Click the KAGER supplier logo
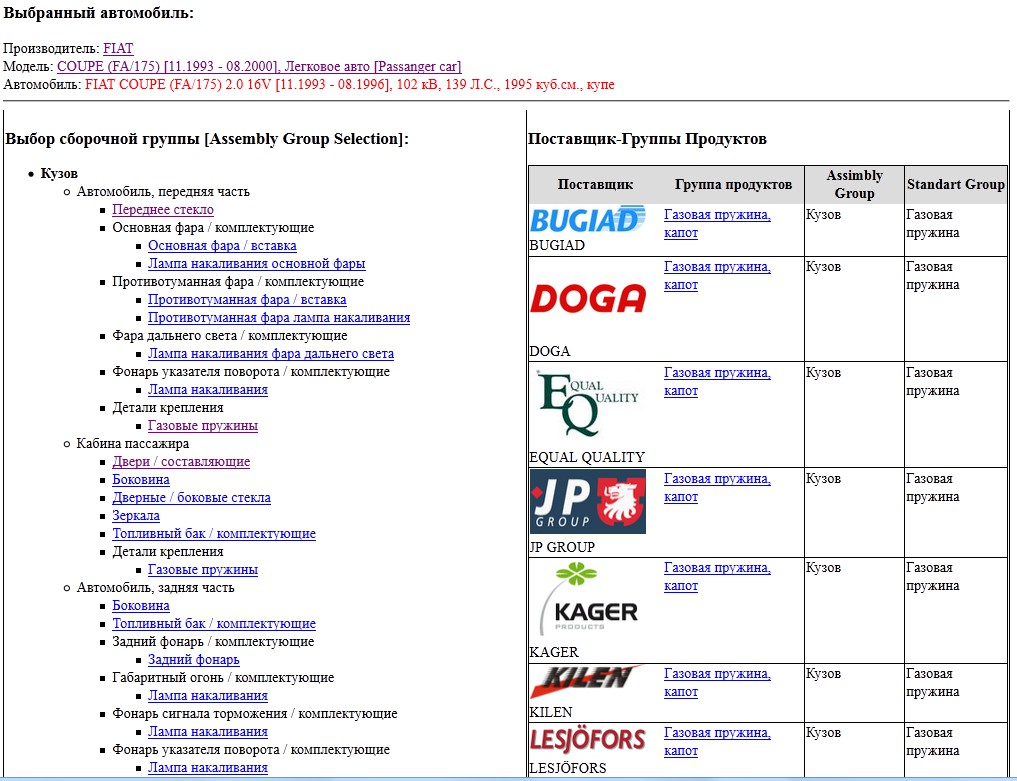Image resolution: width=1017 pixels, height=781 pixels. point(588,599)
